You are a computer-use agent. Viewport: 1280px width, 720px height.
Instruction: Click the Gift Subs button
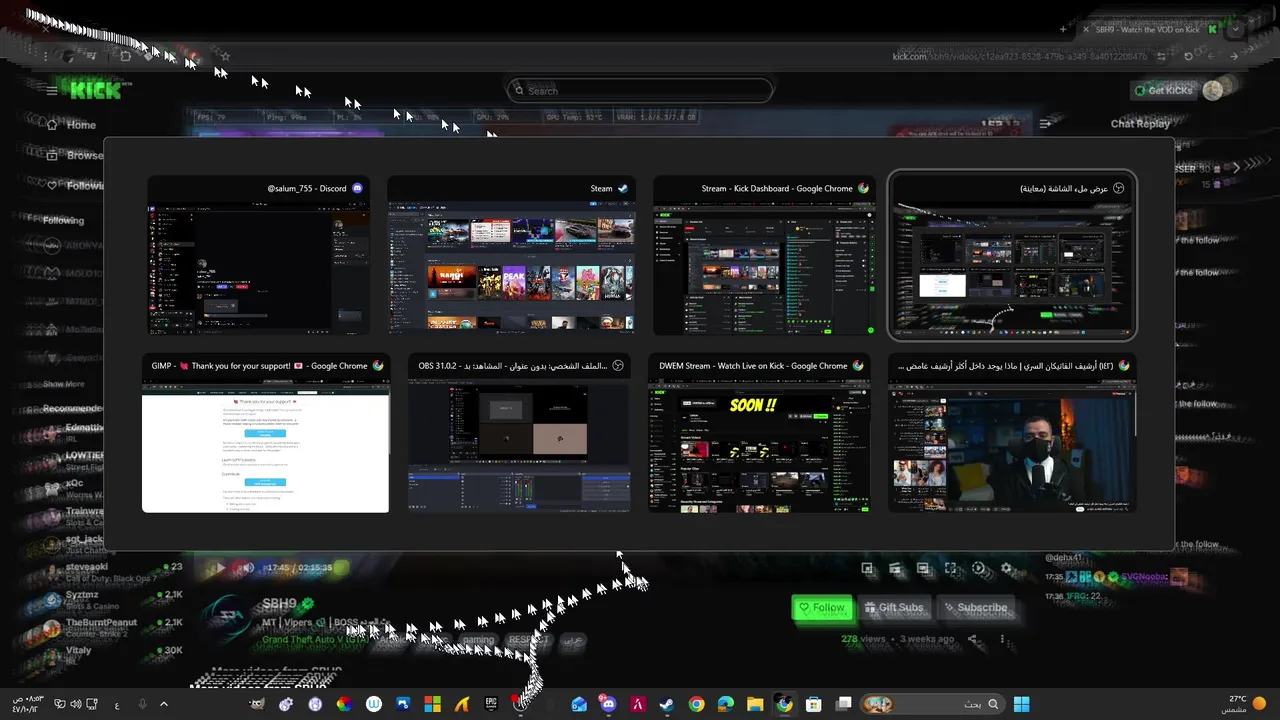point(894,607)
